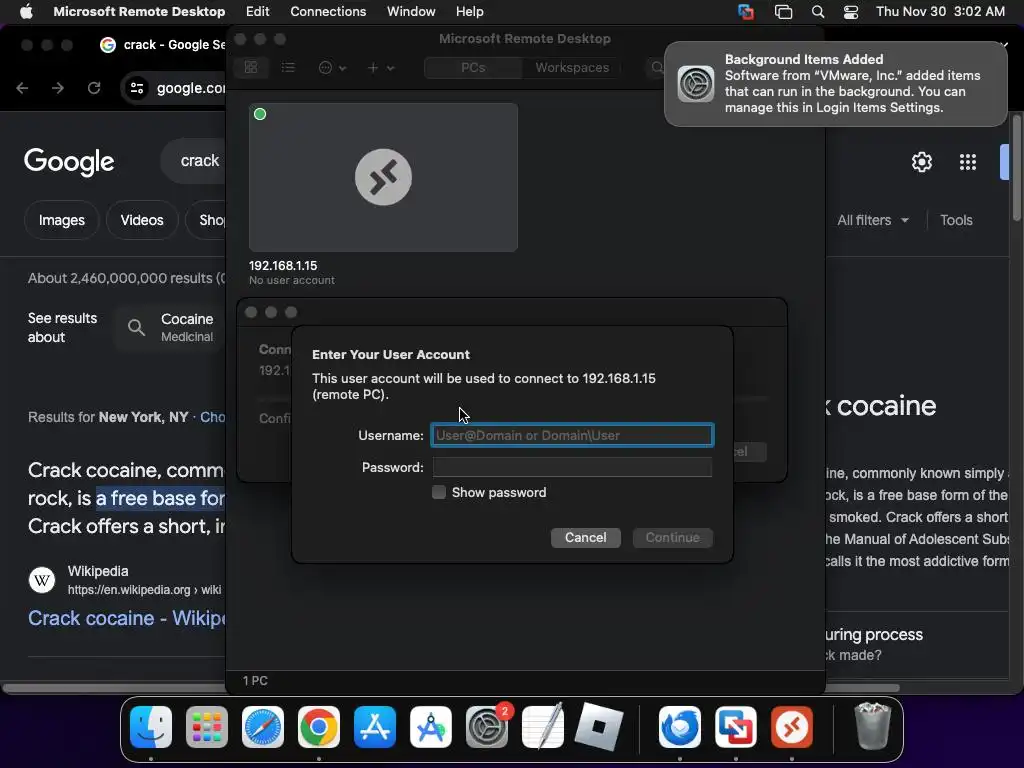Select the Workspaces tab
1024x768 pixels.
572,67
